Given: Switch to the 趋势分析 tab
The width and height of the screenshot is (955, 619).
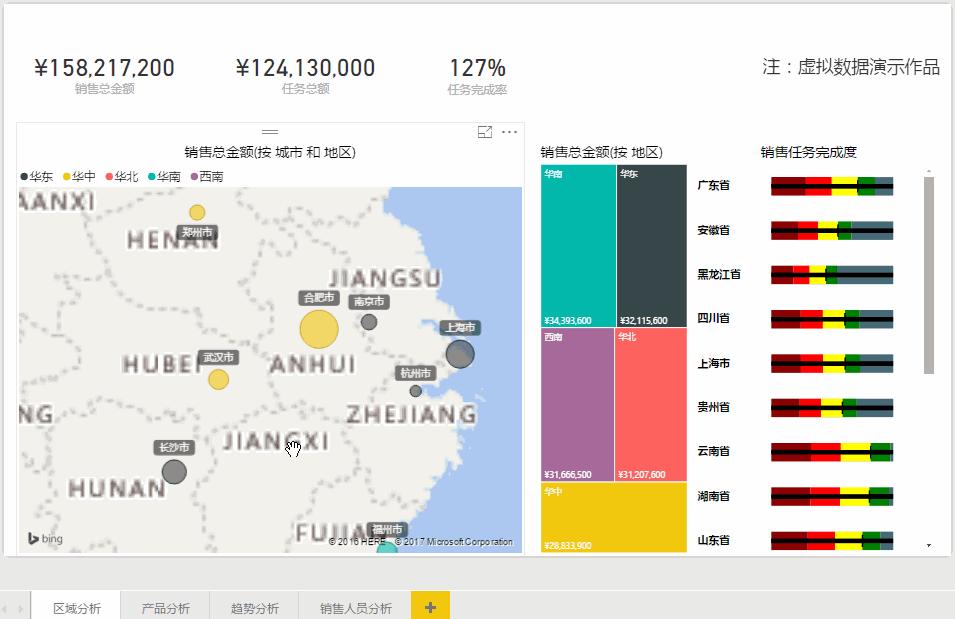Looking at the screenshot, I should [253, 605].
